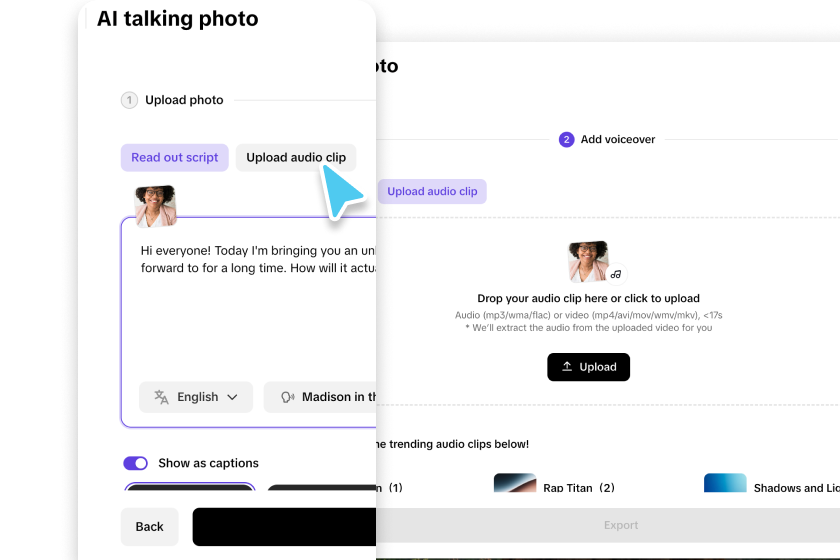Click the step 2 Add voiceover number icon

pyautogui.click(x=566, y=140)
